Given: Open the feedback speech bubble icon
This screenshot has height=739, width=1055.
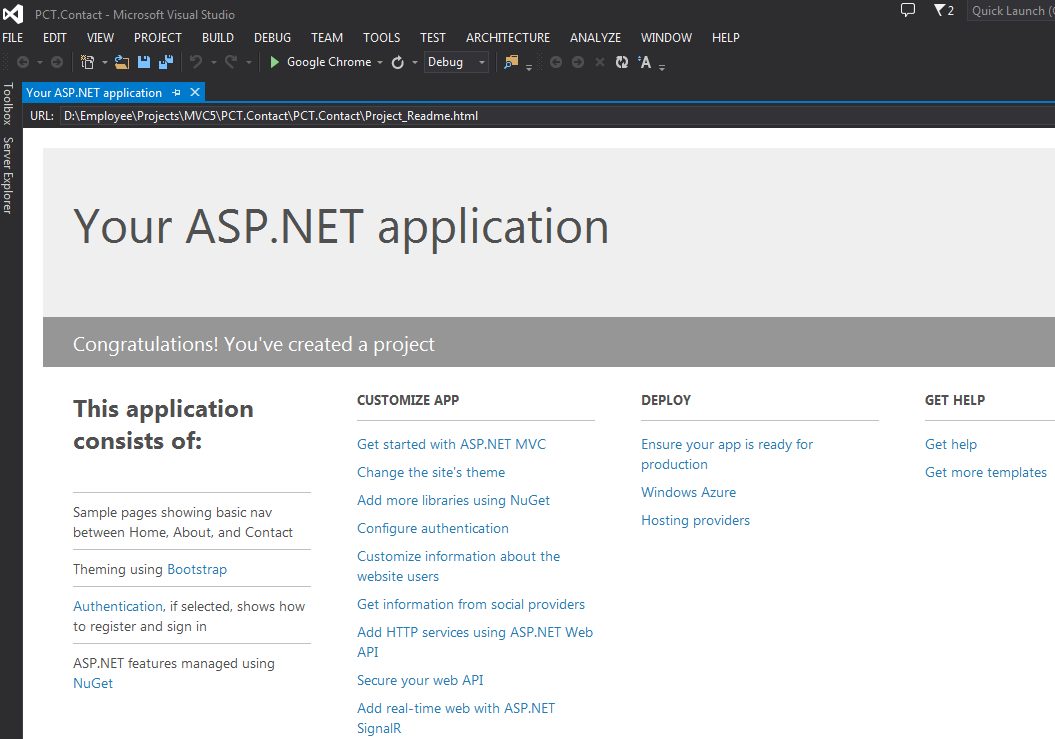Looking at the screenshot, I should point(908,10).
